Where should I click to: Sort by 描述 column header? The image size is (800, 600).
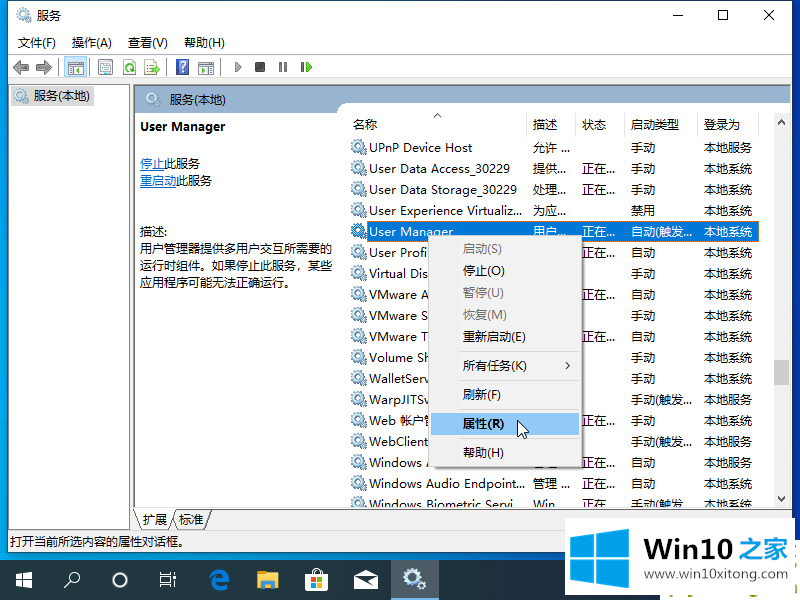[x=545, y=124]
